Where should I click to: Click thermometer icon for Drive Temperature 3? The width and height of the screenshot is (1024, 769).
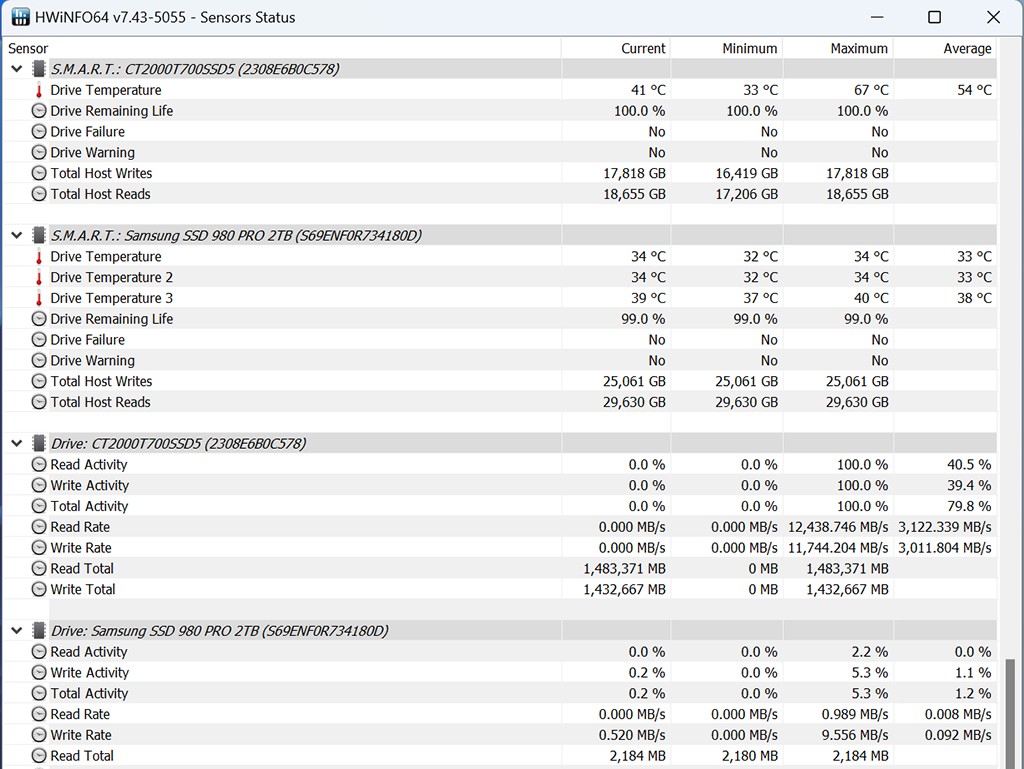click(39, 298)
